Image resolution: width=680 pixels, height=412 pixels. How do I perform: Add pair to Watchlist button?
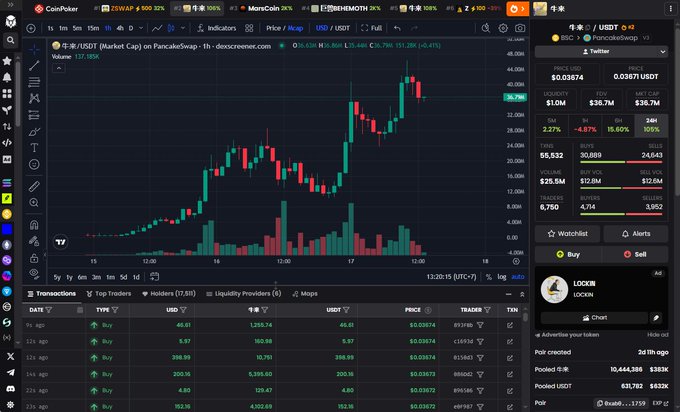coord(567,234)
